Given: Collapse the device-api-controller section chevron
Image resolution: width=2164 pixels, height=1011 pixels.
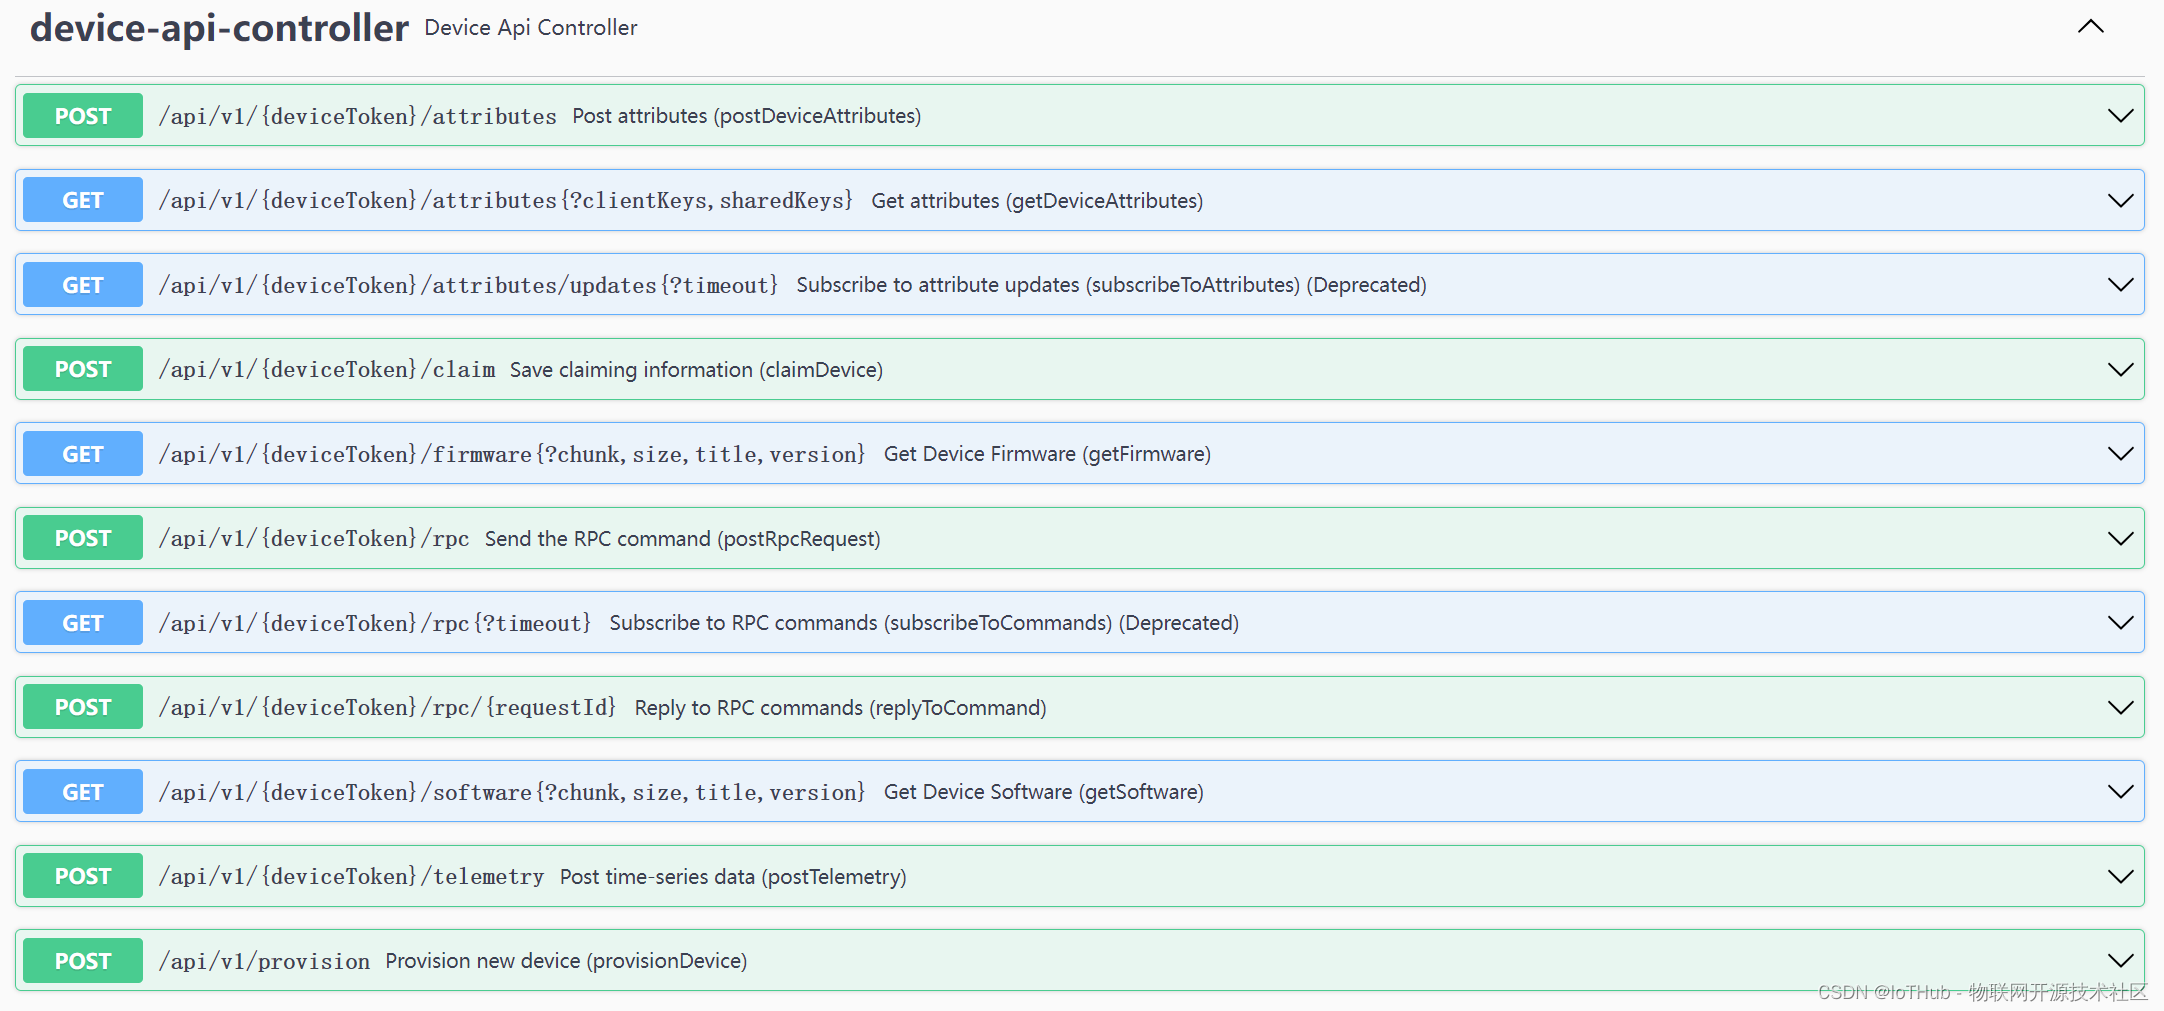Looking at the screenshot, I should (2090, 27).
